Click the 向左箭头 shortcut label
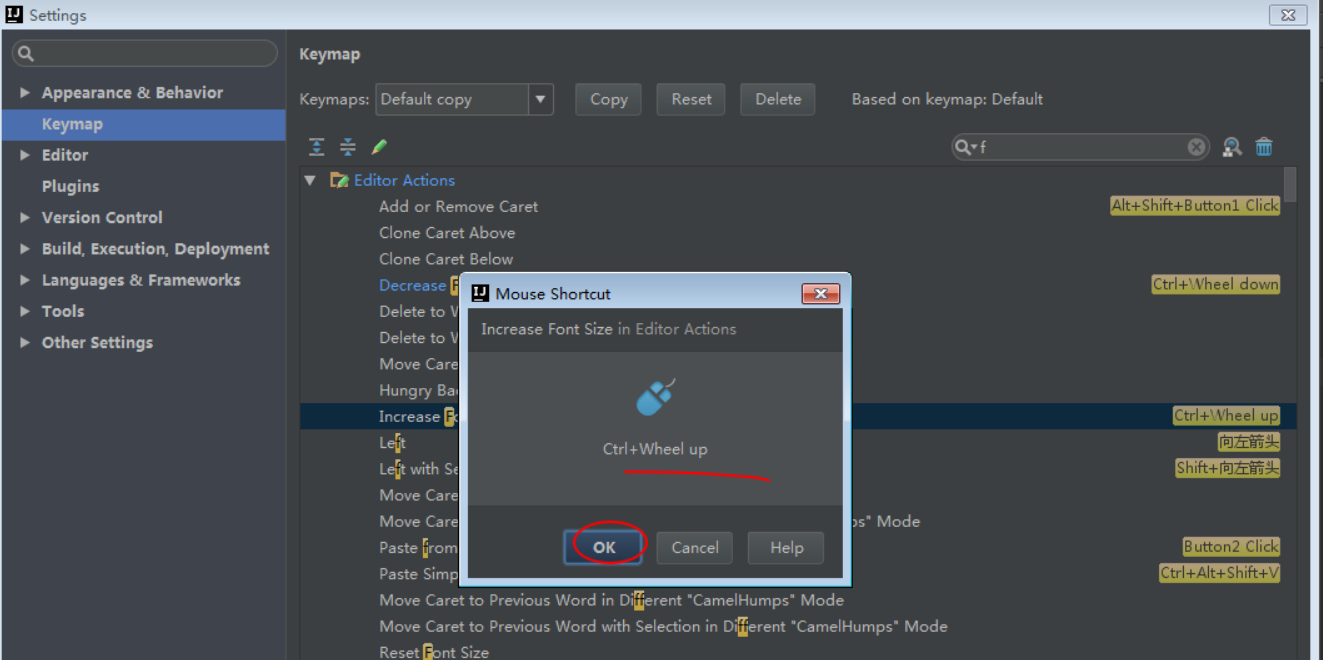 (1249, 442)
